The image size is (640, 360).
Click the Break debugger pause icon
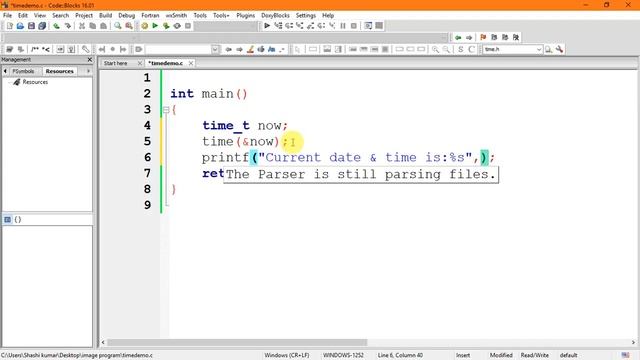click(x=343, y=26)
